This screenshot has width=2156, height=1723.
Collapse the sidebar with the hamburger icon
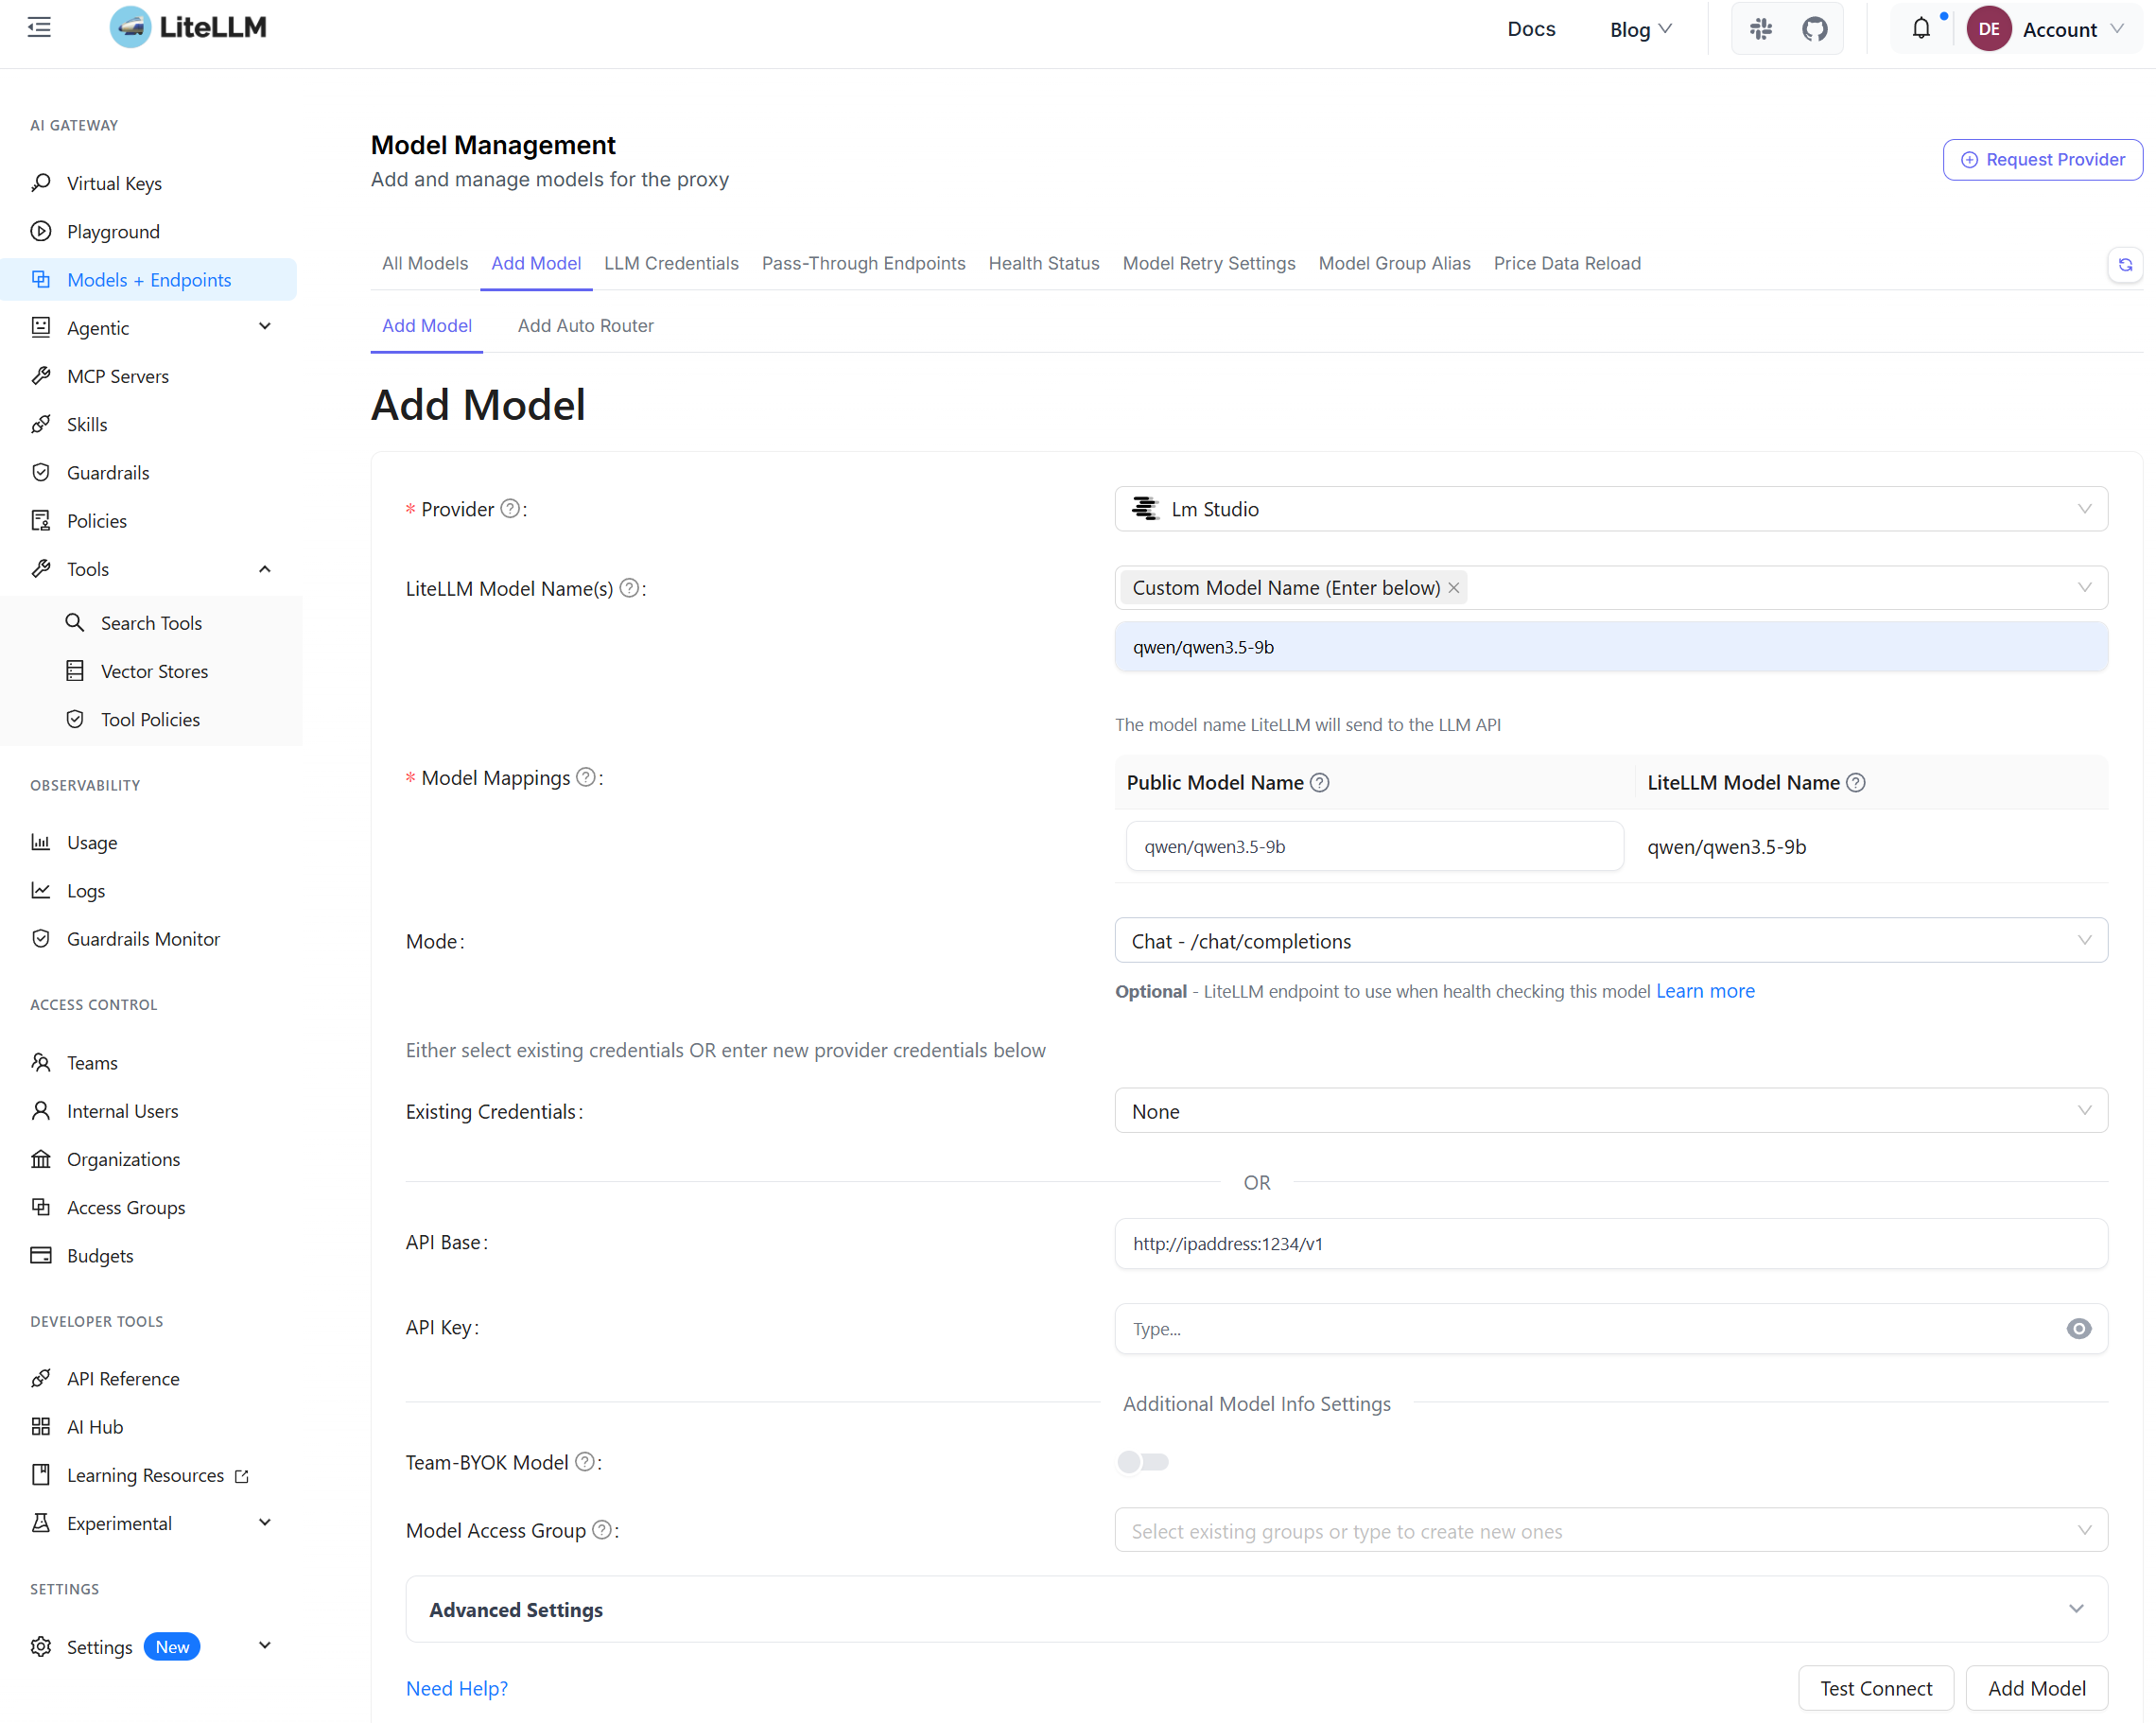[x=39, y=27]
